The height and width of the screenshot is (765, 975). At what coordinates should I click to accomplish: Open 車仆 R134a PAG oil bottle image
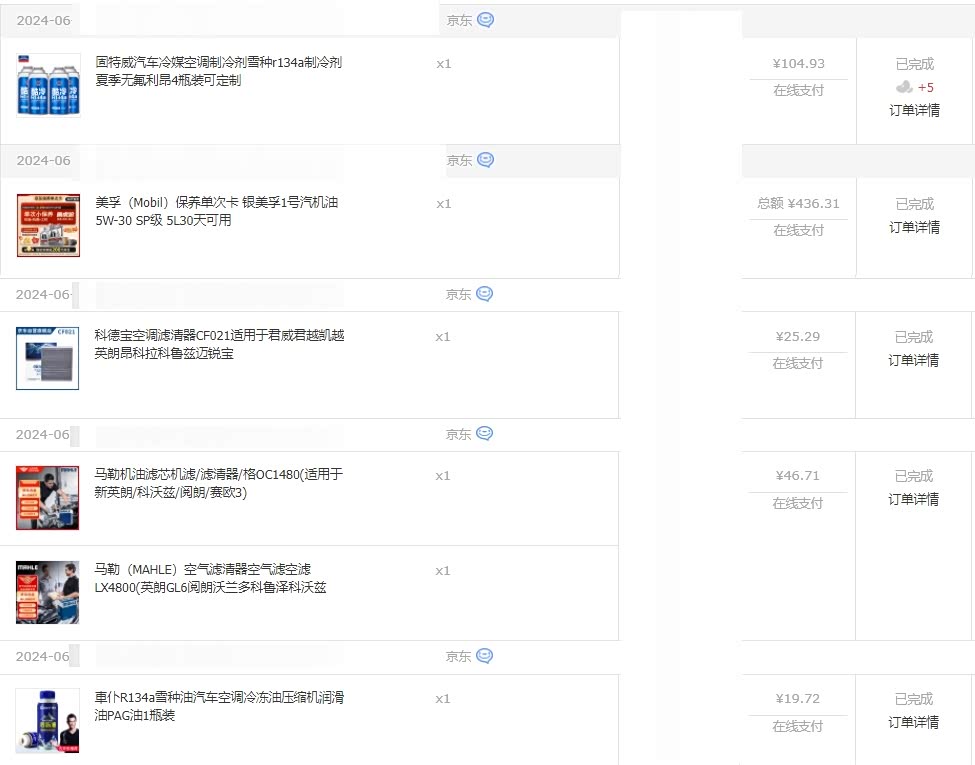point(47,720)
